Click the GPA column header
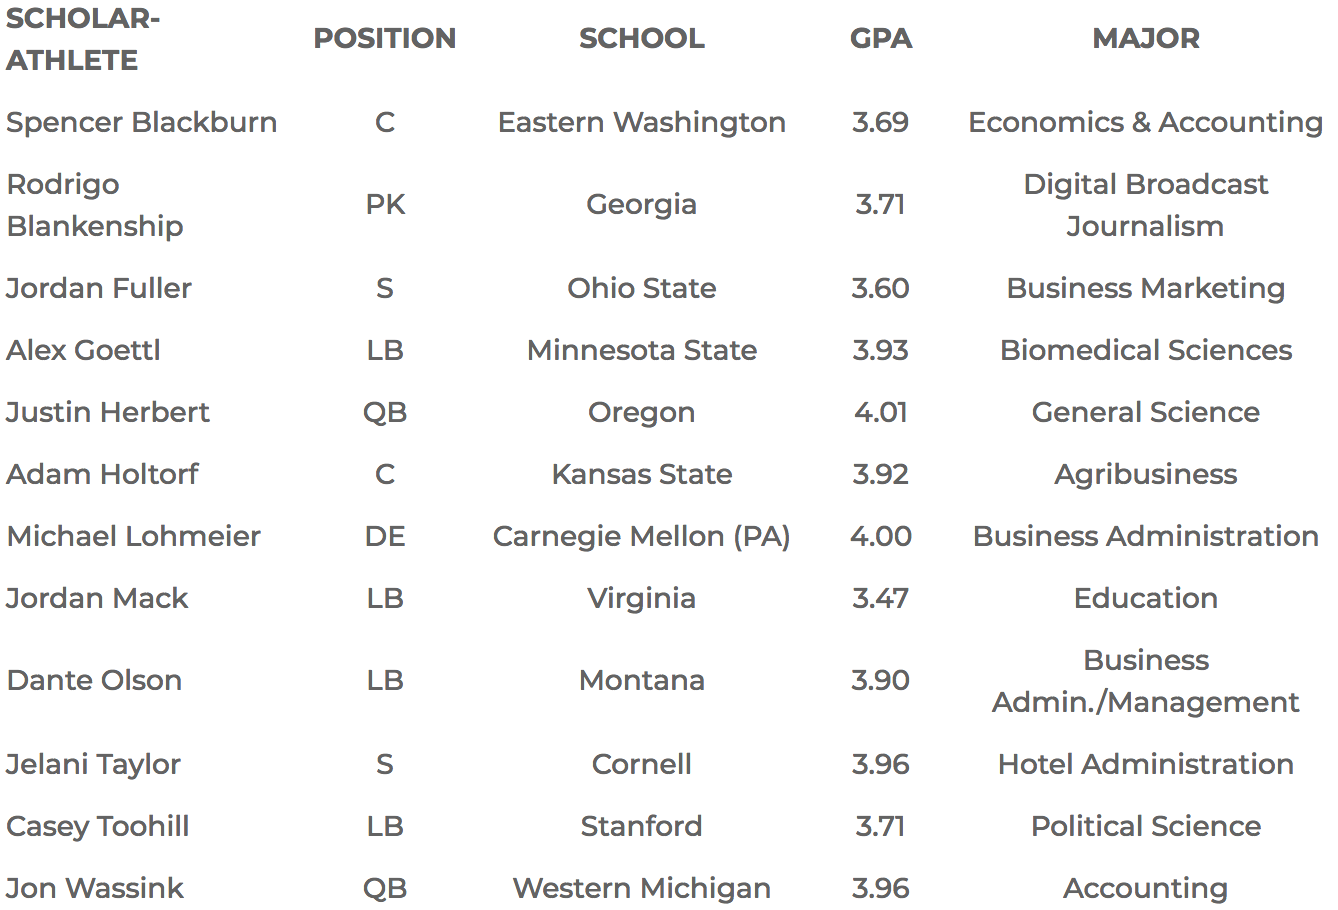This screenshot has height=910, width=1338. [x=881, y=38]
